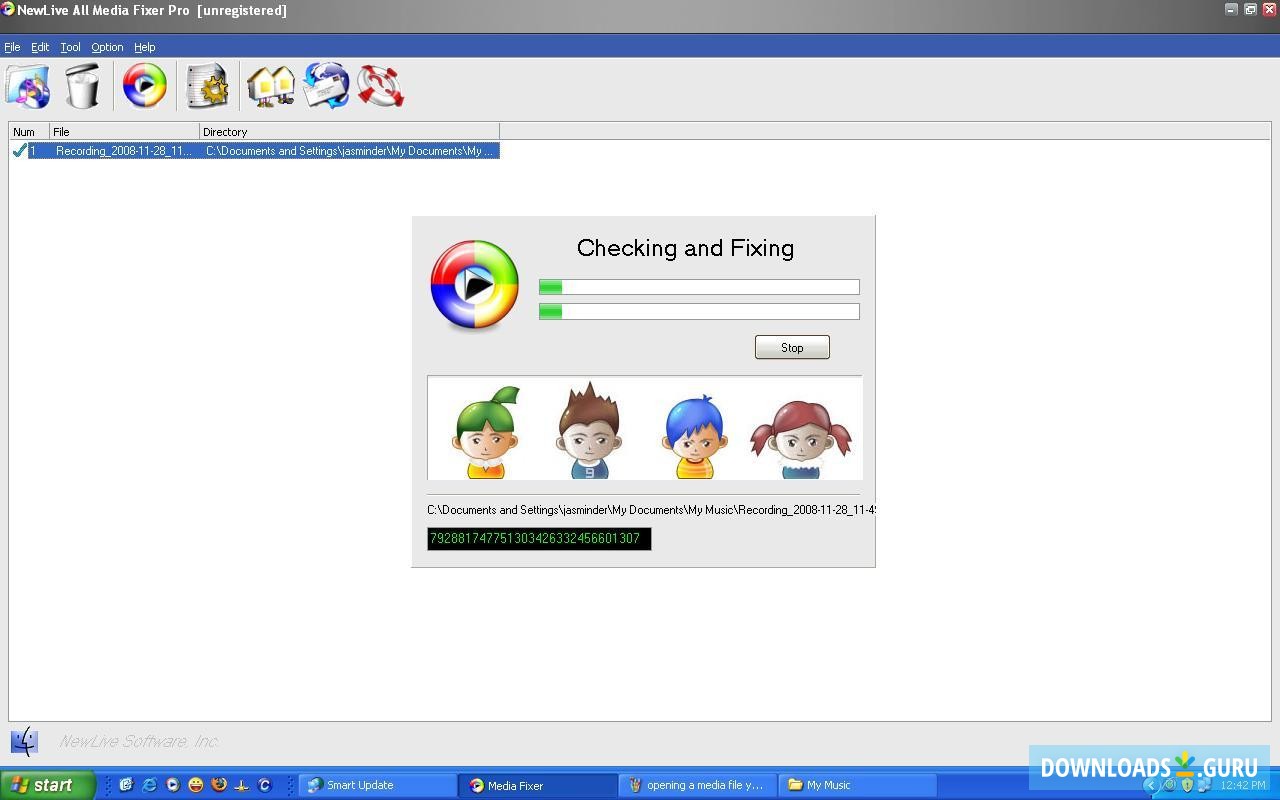Click the green hash number display

coord(539,539)
